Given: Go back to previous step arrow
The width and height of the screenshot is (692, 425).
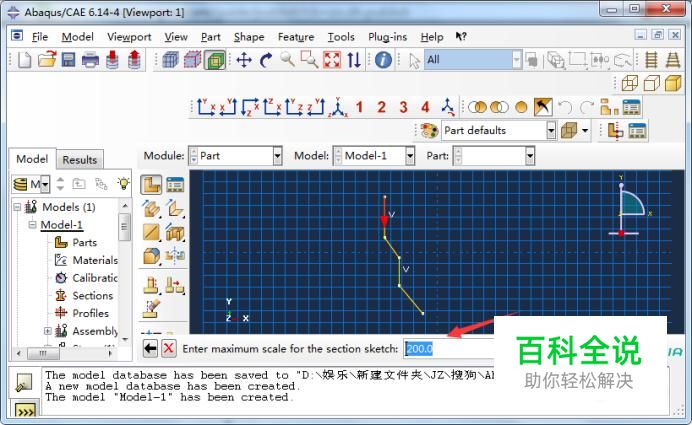Looking at the screenshot, I should 150,348.
